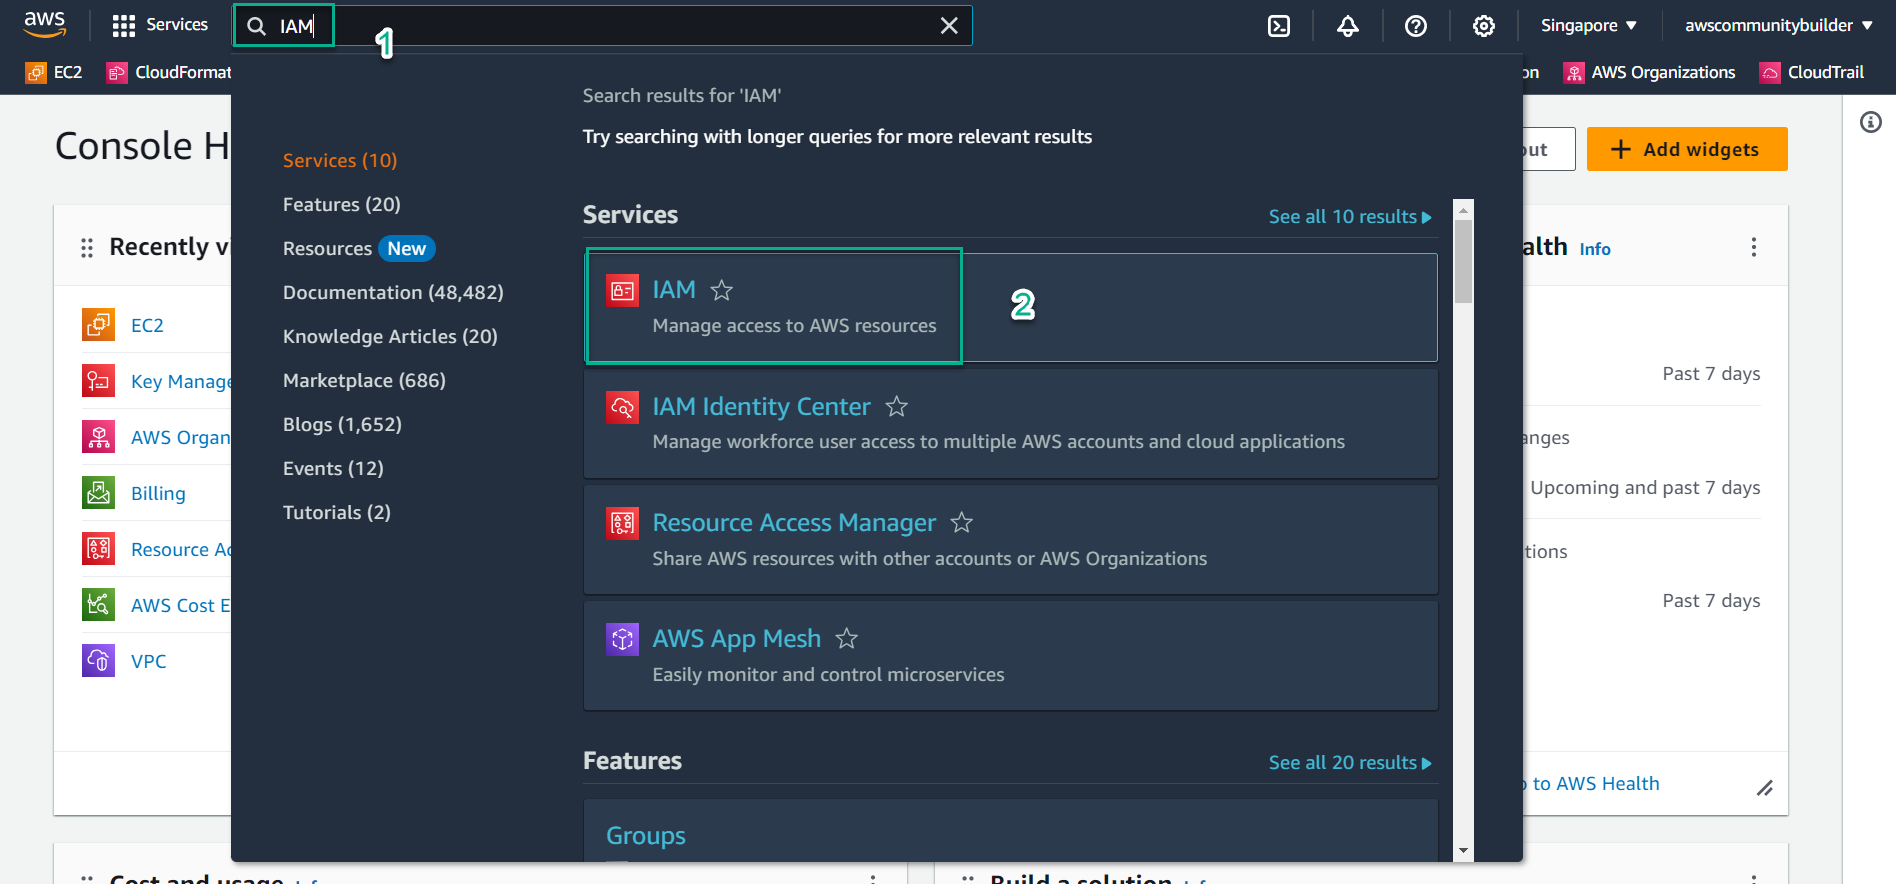Favorite IAM Identity Center with star
The height and width of the screenshot is (884, 1896).
(897, 407)
